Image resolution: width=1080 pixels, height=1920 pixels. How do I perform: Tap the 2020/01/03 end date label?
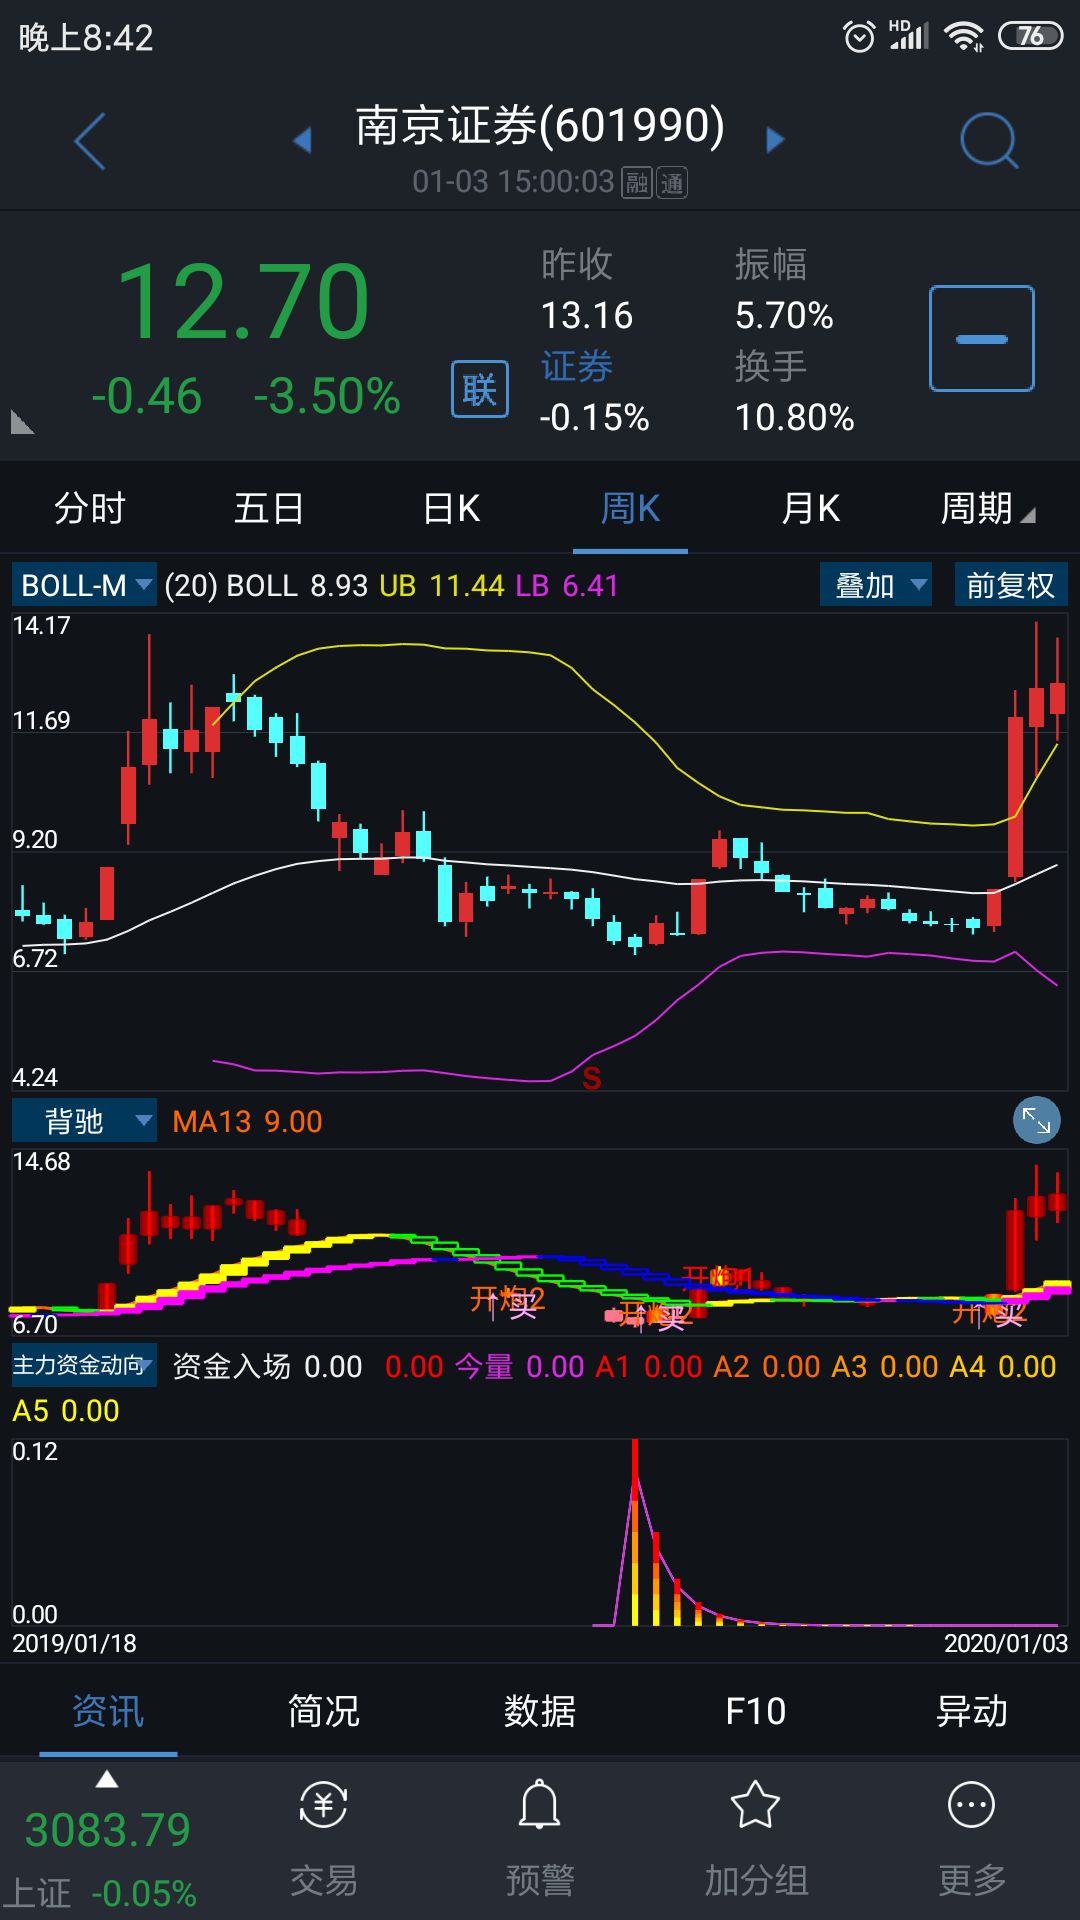[x=1006, y=1644]
